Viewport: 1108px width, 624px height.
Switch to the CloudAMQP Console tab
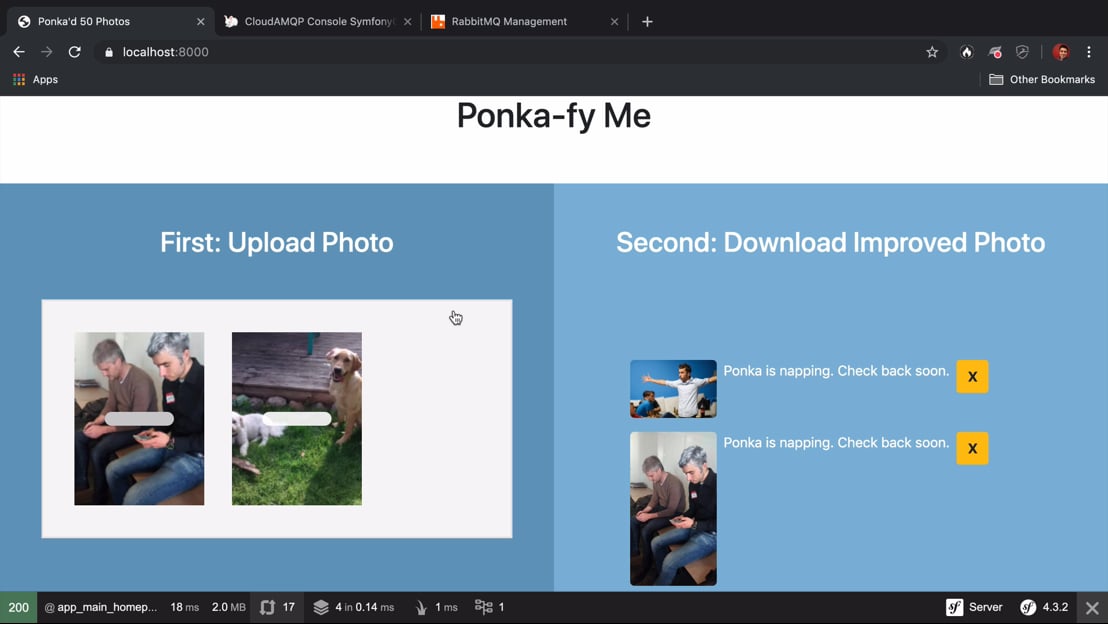(319, 21)
